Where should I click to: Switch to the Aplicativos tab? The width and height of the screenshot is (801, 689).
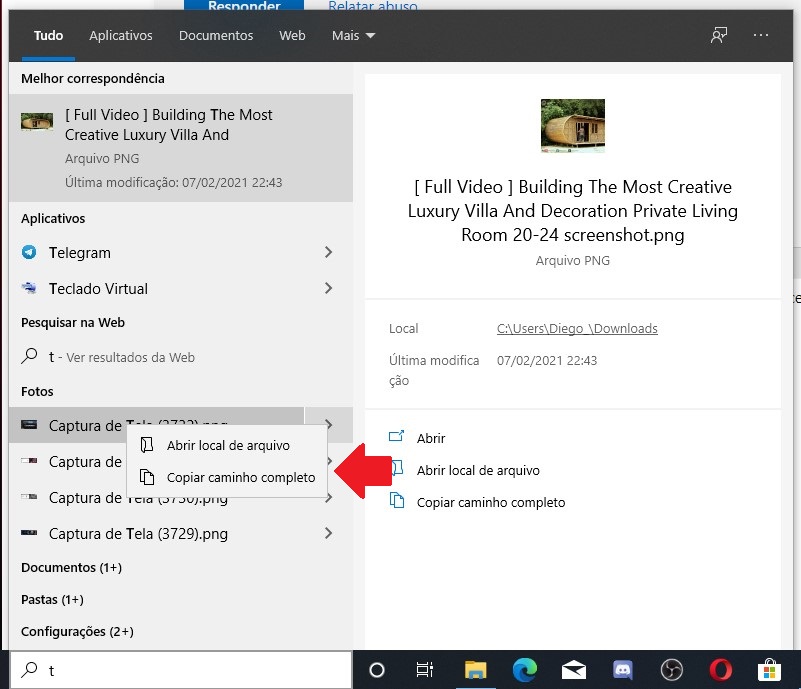pos(121,36)
